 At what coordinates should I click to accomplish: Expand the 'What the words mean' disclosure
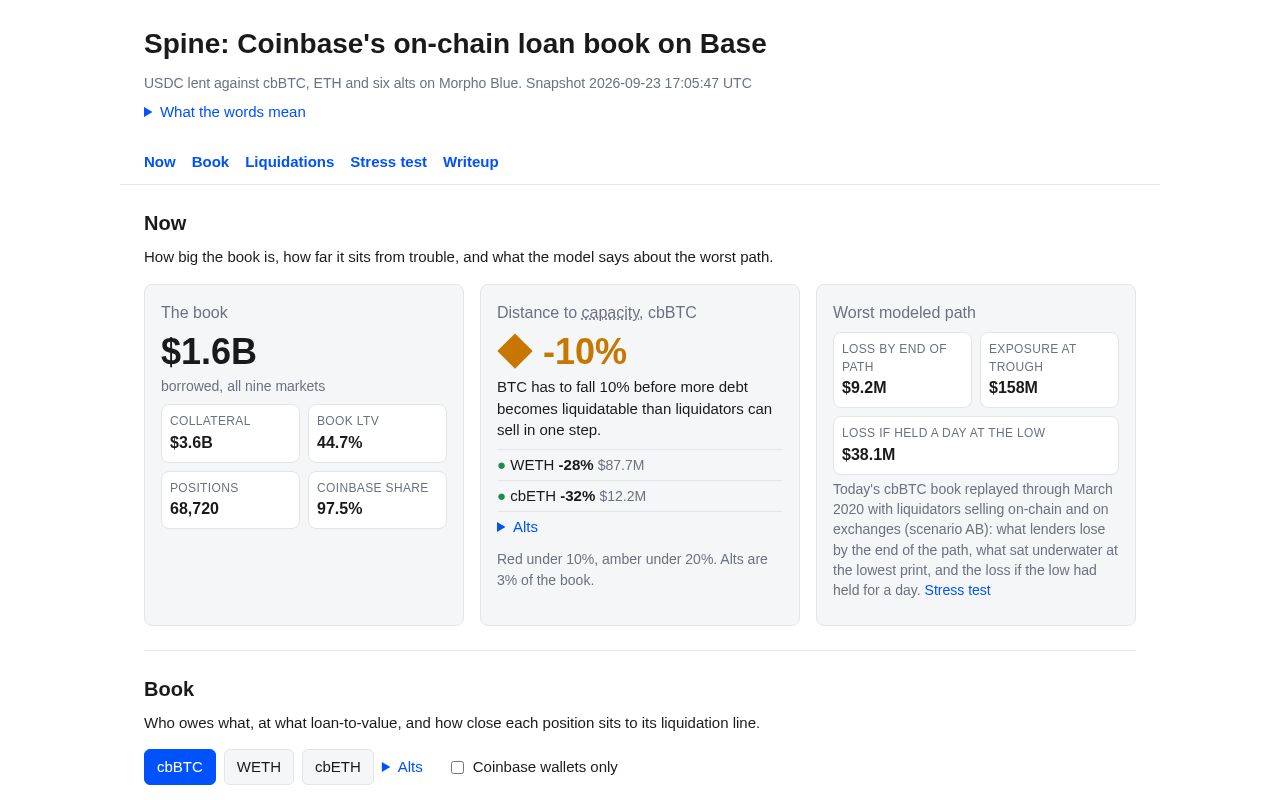tap(225, 112)
